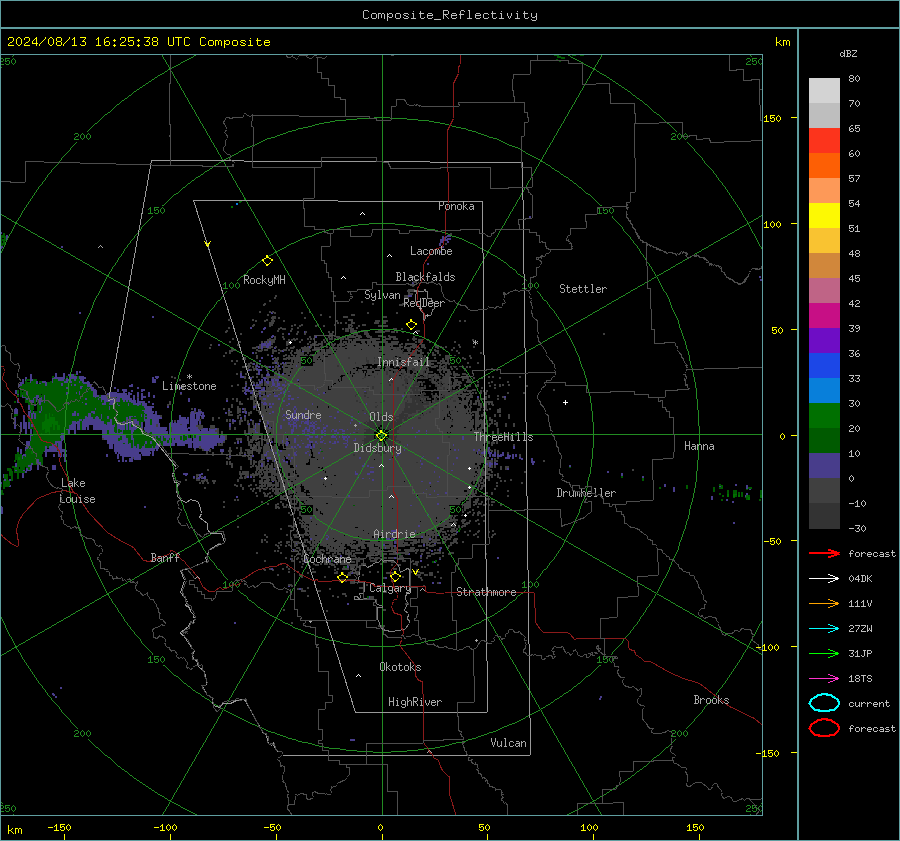Click the yellow diamond marker above Calgary
Screen dimensions: 900x841
pos(395,576)
